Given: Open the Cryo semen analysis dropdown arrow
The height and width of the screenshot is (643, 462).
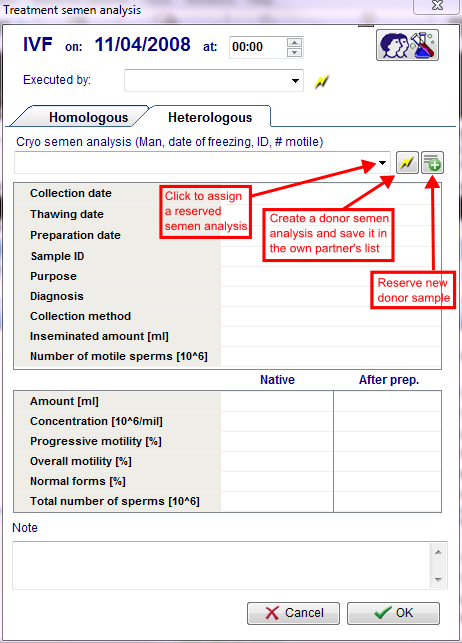Looking at the screenshot, I should tap(382, 163).
